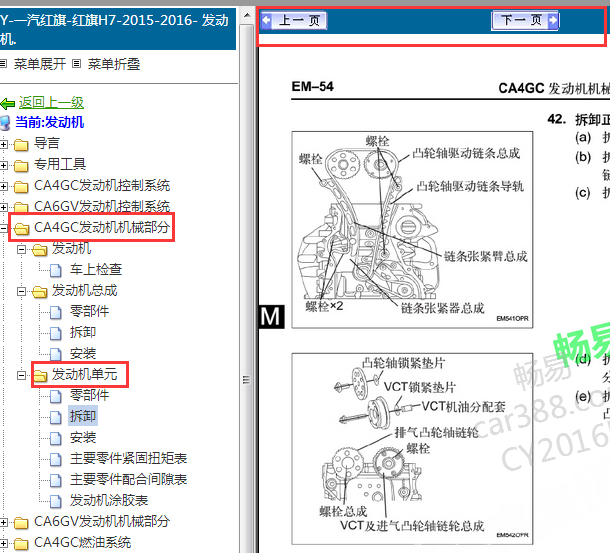Image resolution: width=610 pixels, height=553 pixels.
Task: Select the 发动机单元 tree item
Action: tap(85, 374)
